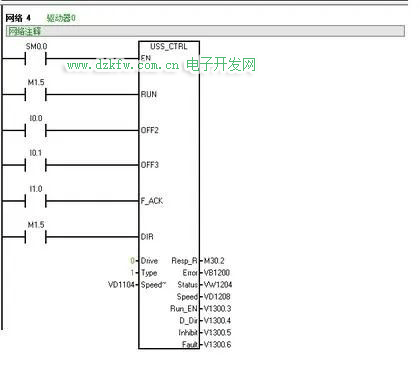The width and height of the screenshot is (420, 366).
Task: Click the network comment field
Action: point(205,31)
